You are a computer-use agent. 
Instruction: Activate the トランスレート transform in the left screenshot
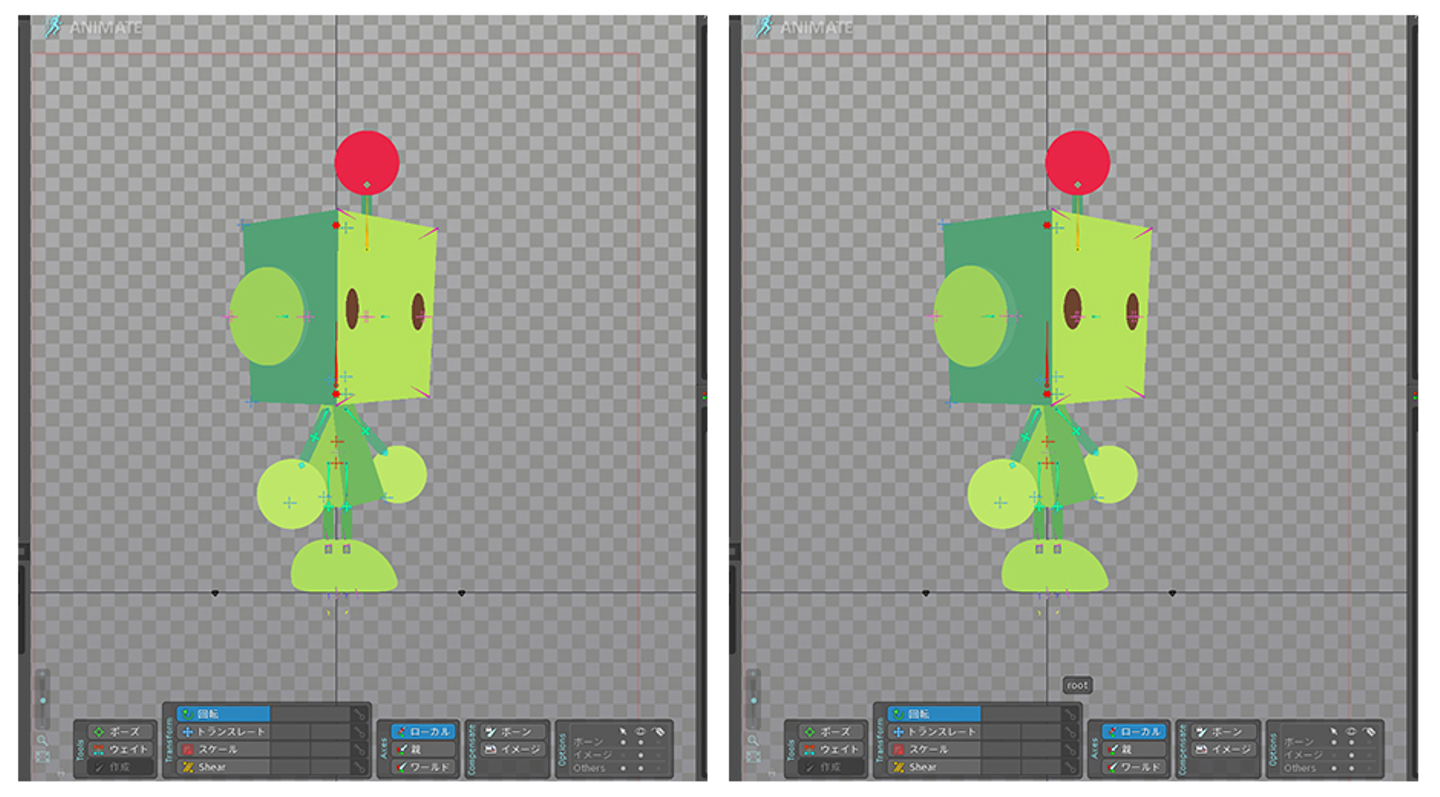223,732
